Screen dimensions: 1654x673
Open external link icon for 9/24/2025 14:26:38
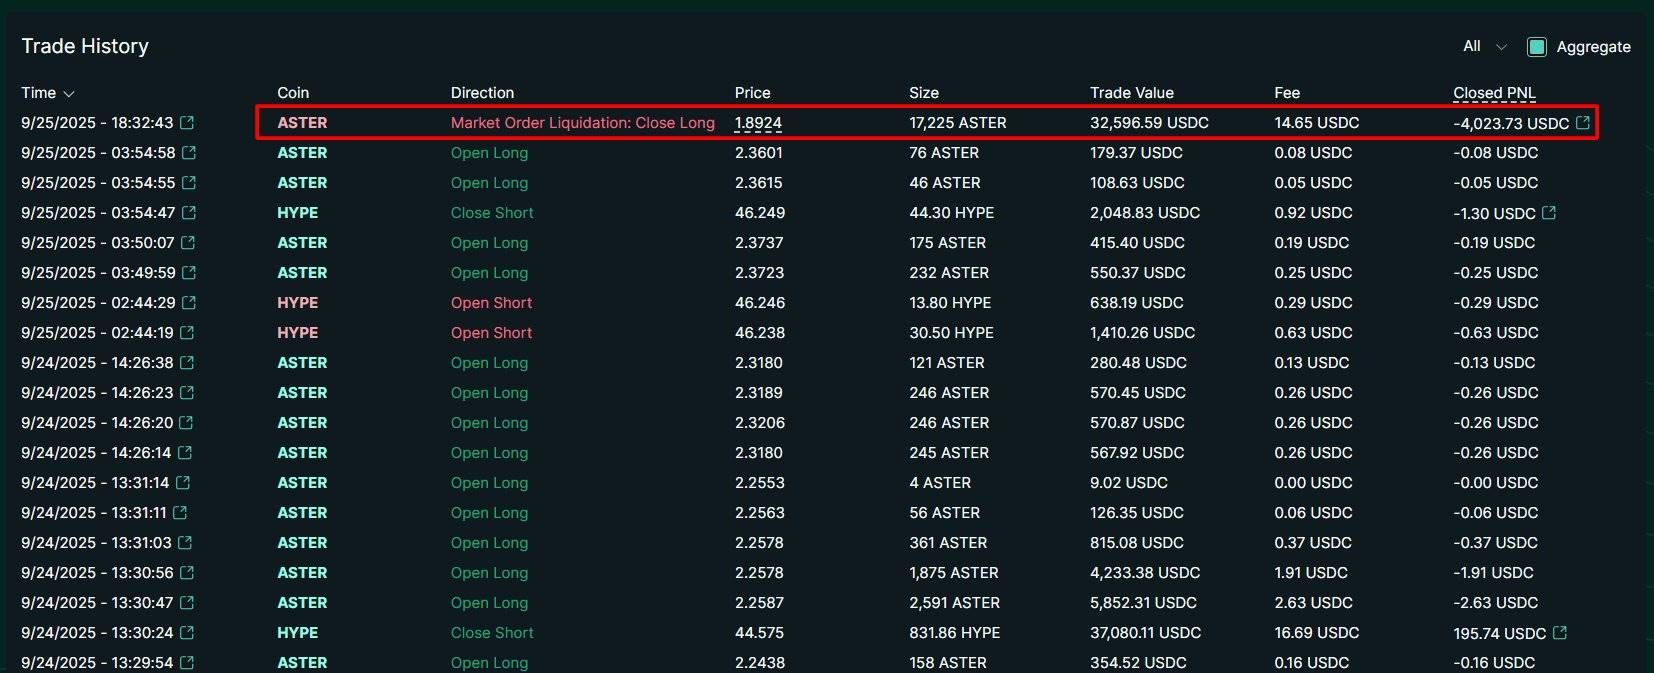[187, 363]
